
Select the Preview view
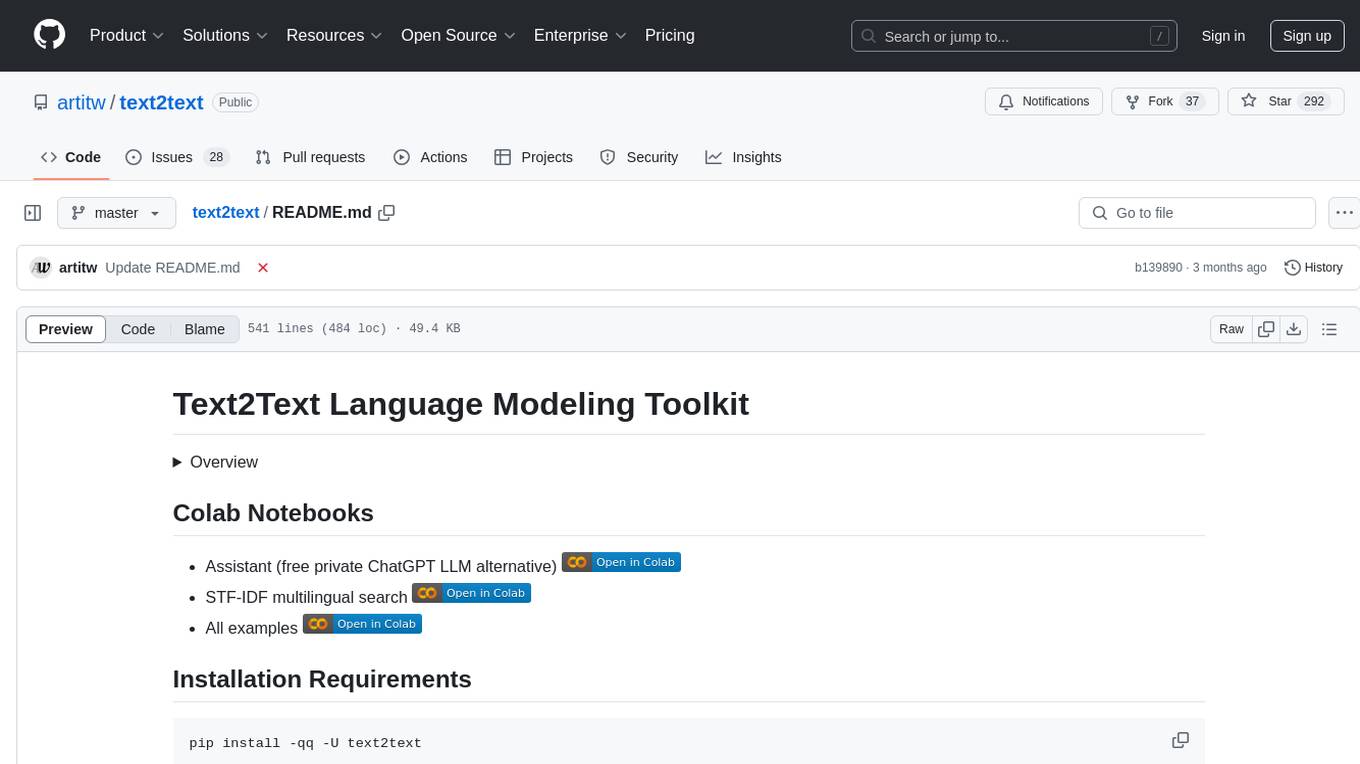click(66, 329)
